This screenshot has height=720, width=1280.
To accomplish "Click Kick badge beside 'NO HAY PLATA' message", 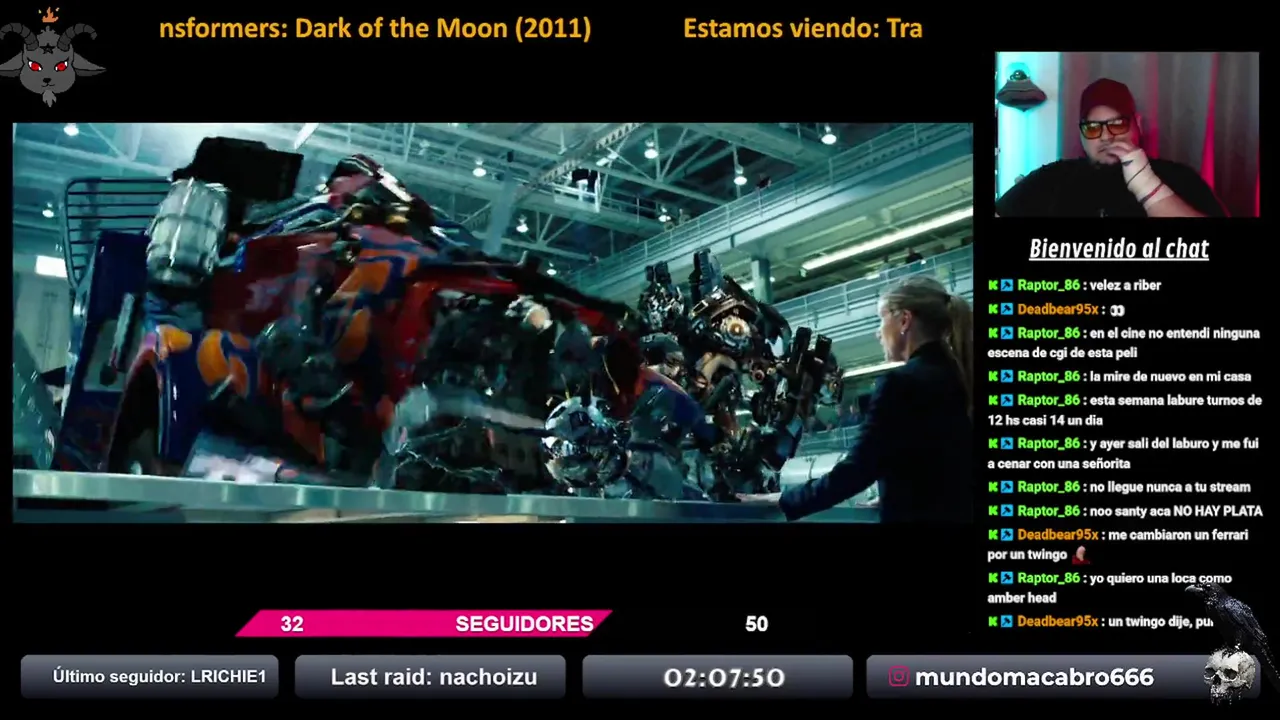I will [993, 511].
